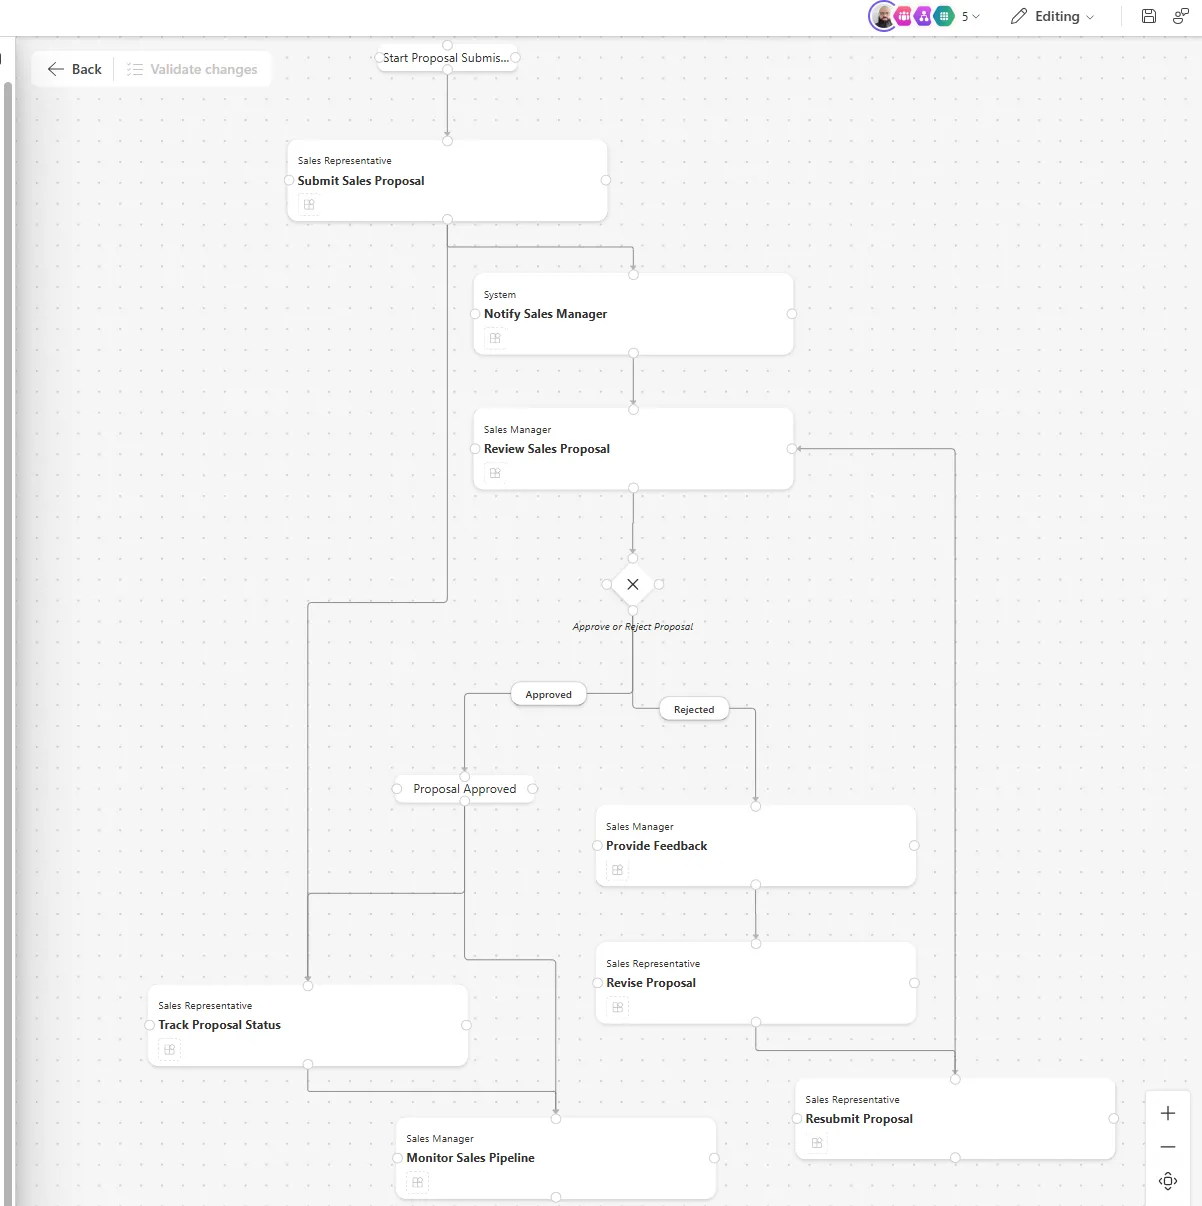Click left connector of Review Sales Proposal

(475, 449)
